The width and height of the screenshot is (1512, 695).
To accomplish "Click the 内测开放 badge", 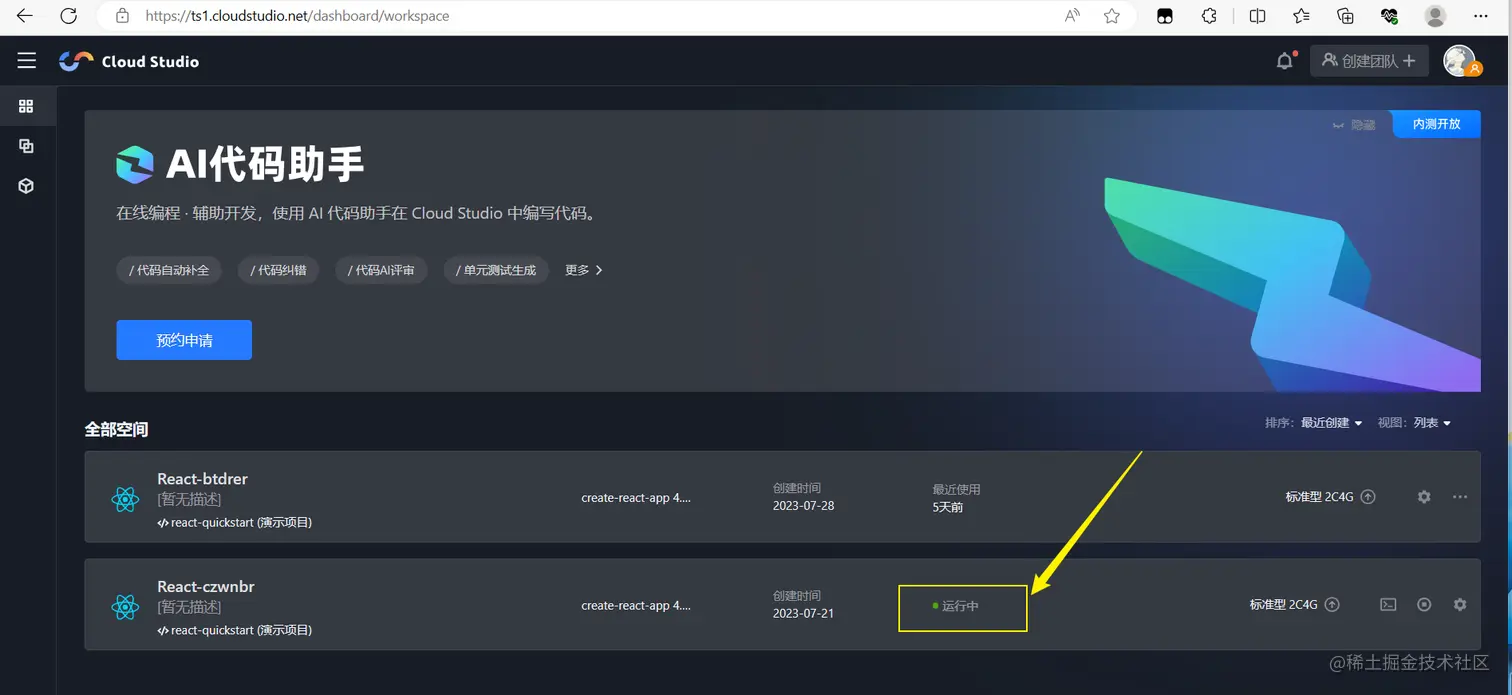I will click(x=1437, y=124).
